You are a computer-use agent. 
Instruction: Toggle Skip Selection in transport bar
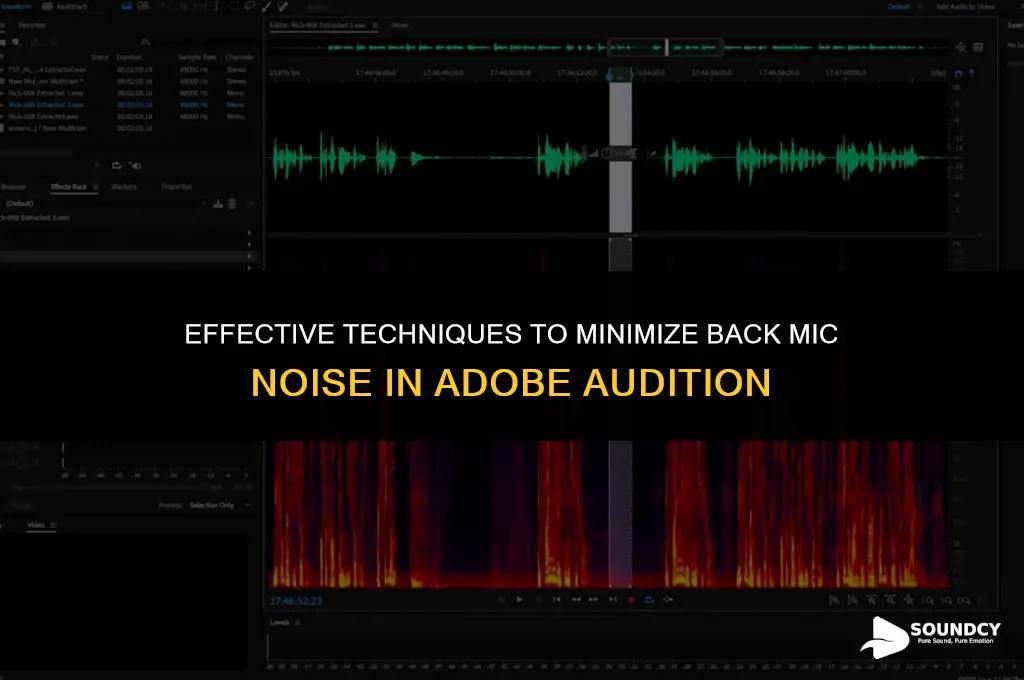(668, 600)
